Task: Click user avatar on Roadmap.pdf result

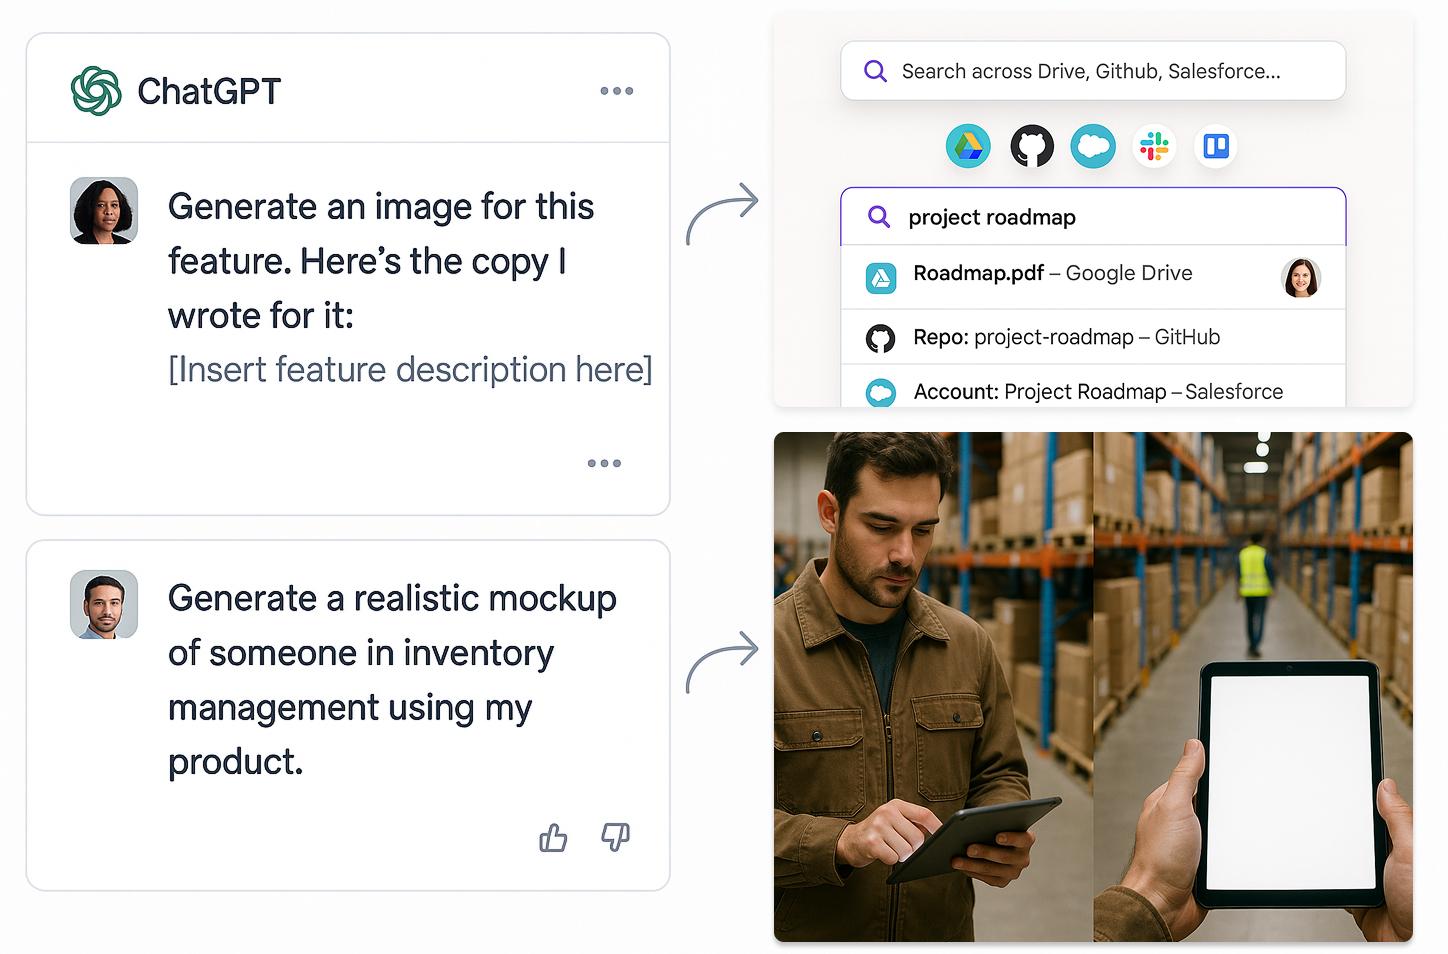Action: pos(1300,278)
